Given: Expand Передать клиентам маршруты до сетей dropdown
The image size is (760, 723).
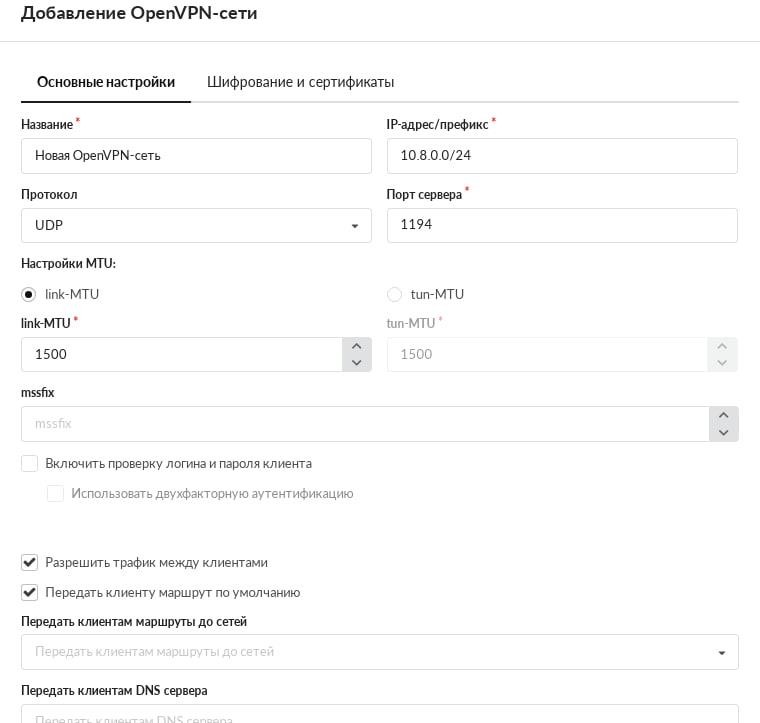Looking at the screenshot, I should pos(380,652).
